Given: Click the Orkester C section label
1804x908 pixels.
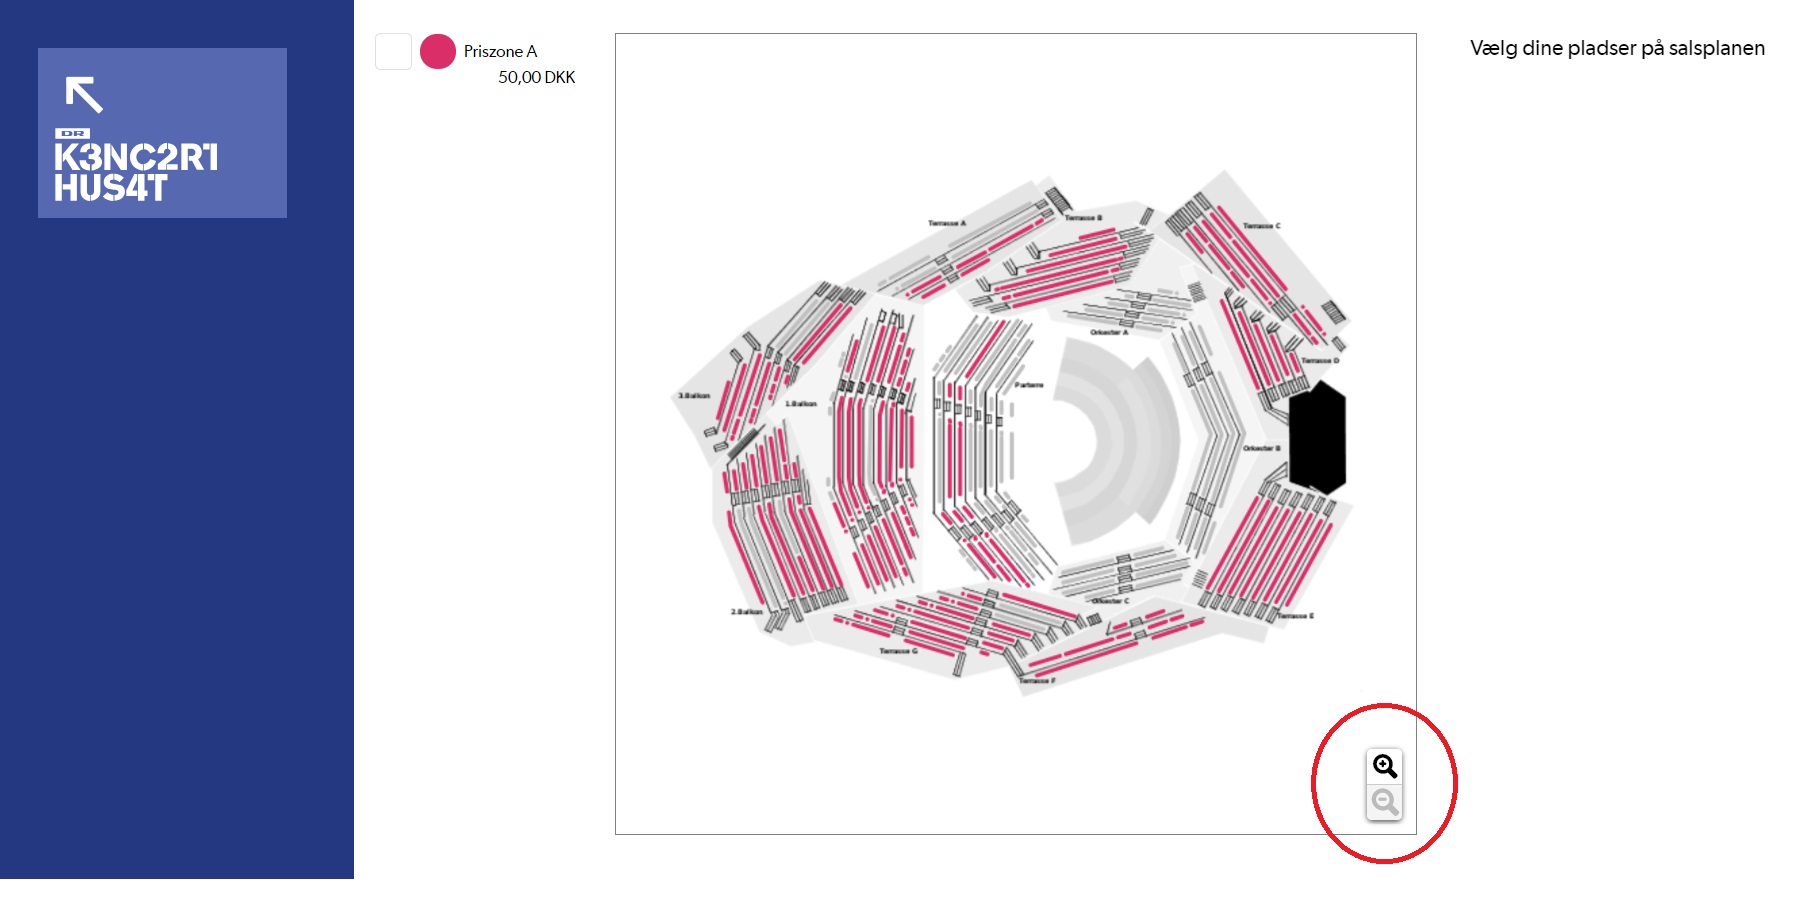Looking at the screenshot, I should (1110, 601).
